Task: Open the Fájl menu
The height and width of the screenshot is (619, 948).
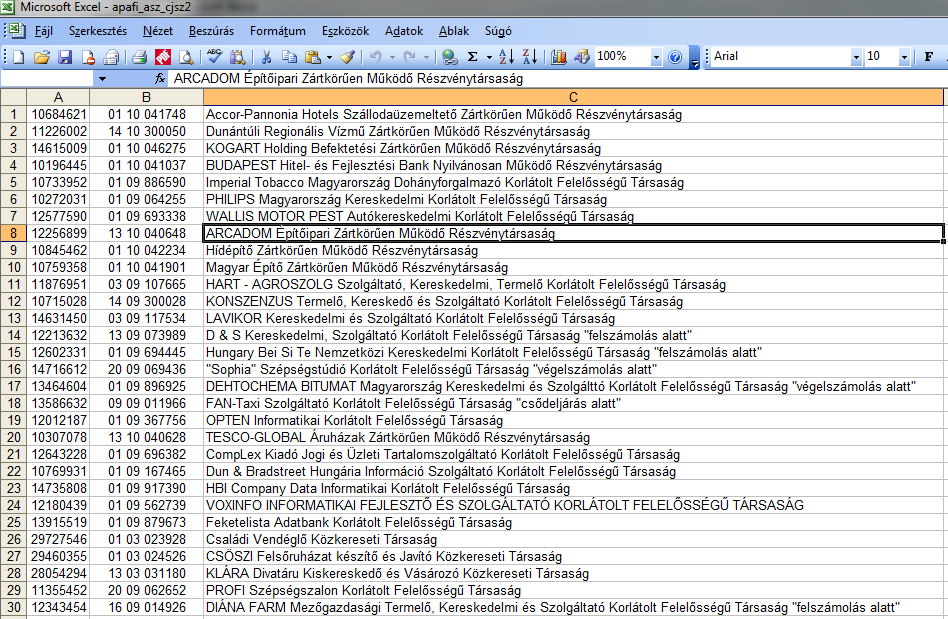Action: [44, 31]
